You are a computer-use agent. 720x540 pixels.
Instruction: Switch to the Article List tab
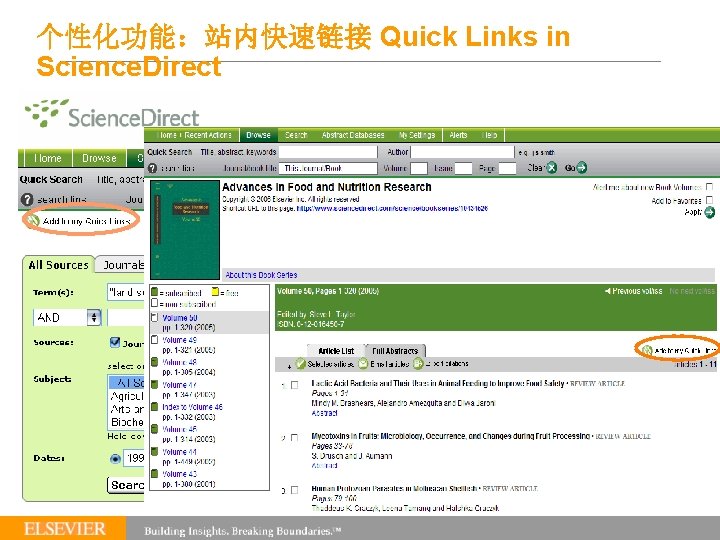(x=336, y=351)
